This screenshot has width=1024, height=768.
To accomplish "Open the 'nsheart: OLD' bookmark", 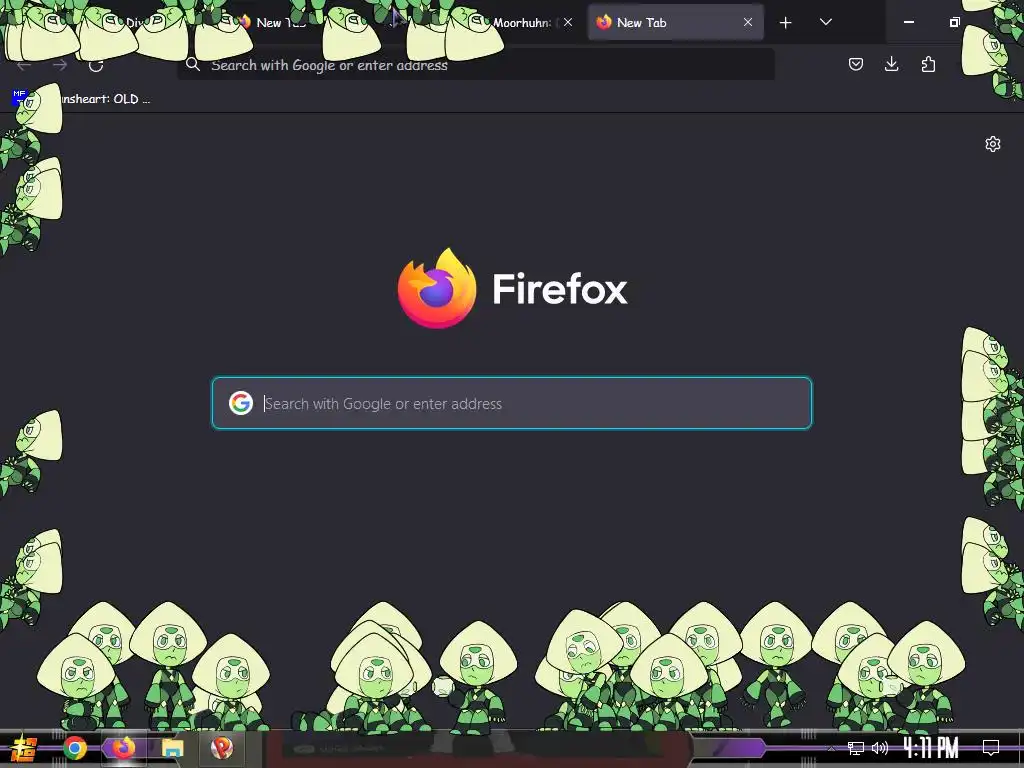I will coord(84,99).
